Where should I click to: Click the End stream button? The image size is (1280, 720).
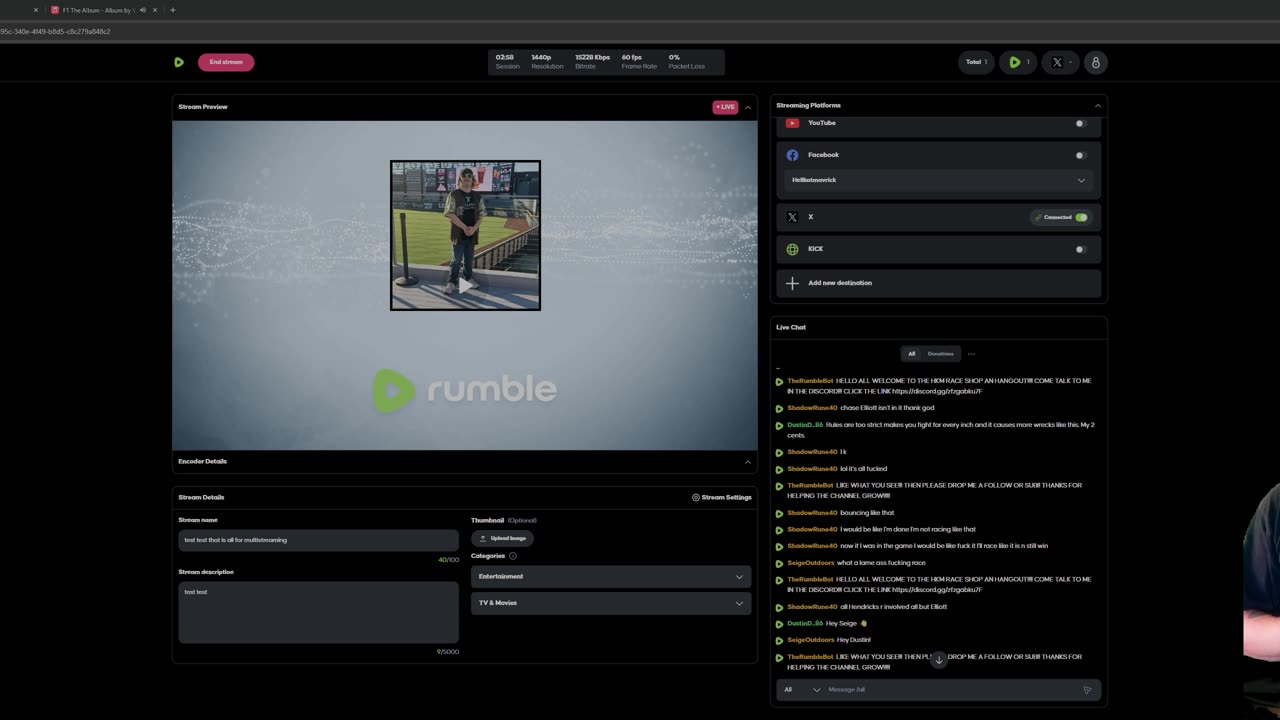click(x=226, y=62)
